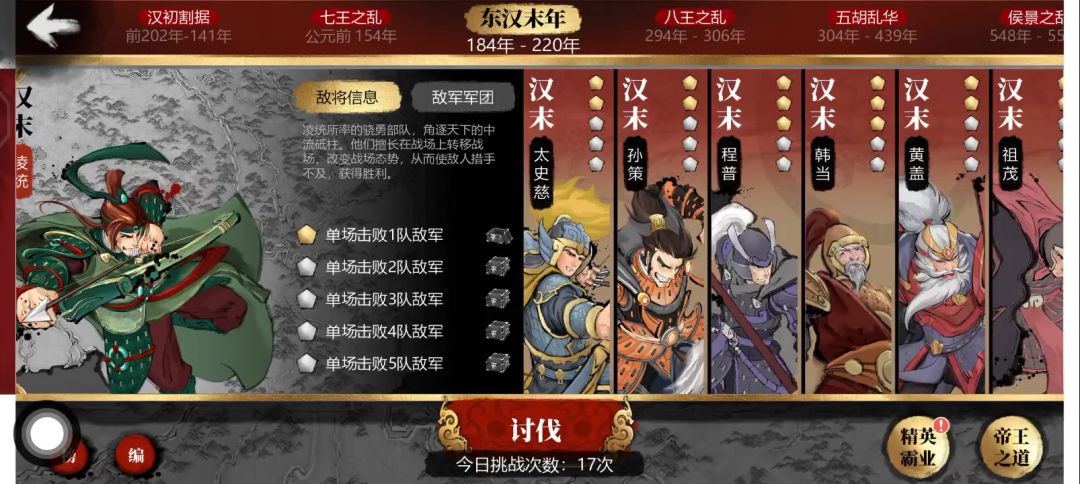Viewport: 1080px width, 484px height.
Task: Select the 八王之乱 era
Action: (x=695, y=25)
